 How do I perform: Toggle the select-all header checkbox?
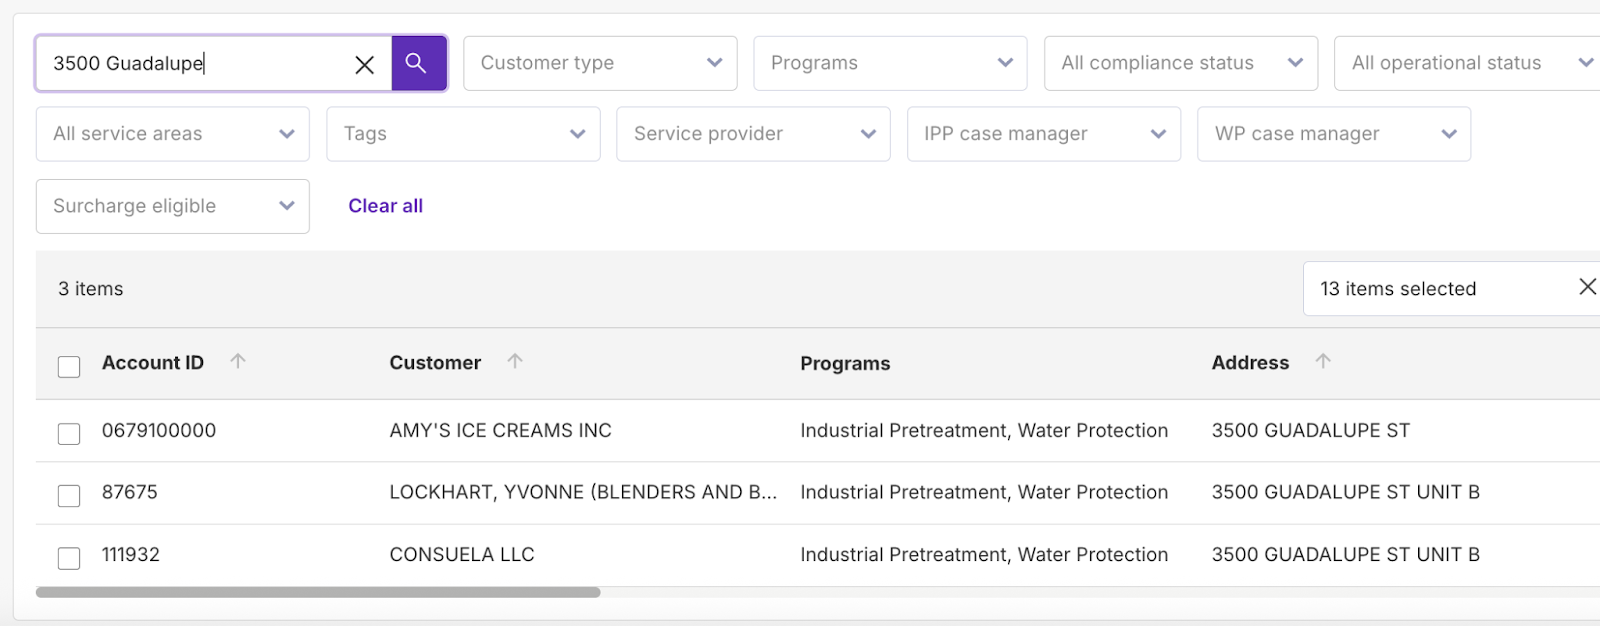69,366
